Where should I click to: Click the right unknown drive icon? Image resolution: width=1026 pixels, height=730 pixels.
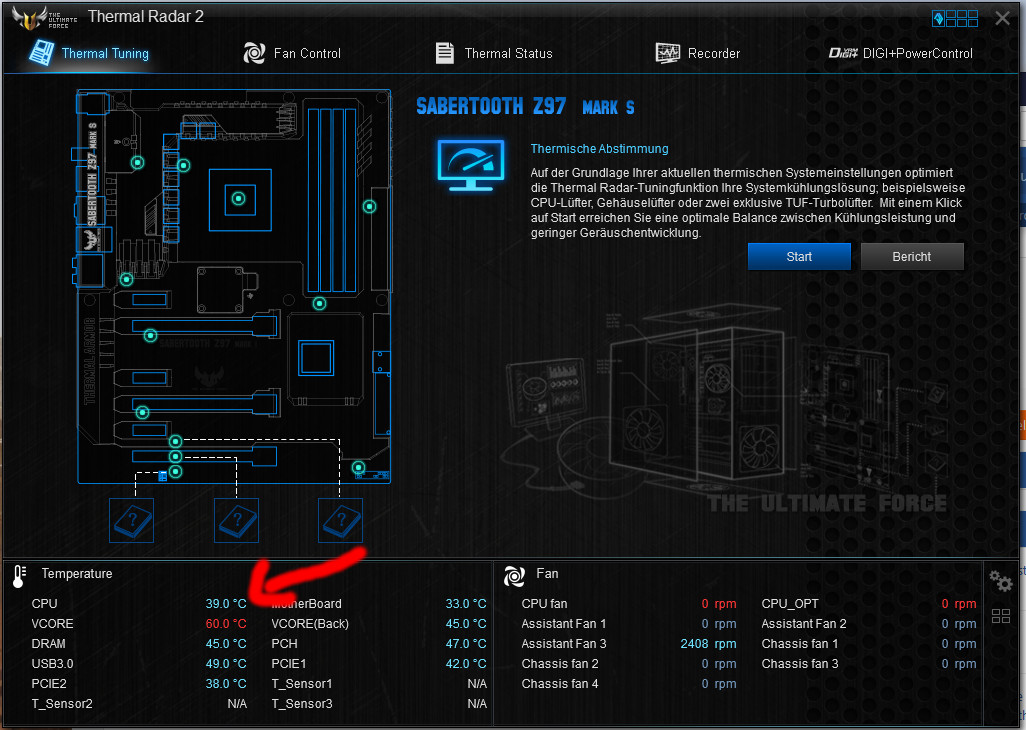tap(340, 521)
